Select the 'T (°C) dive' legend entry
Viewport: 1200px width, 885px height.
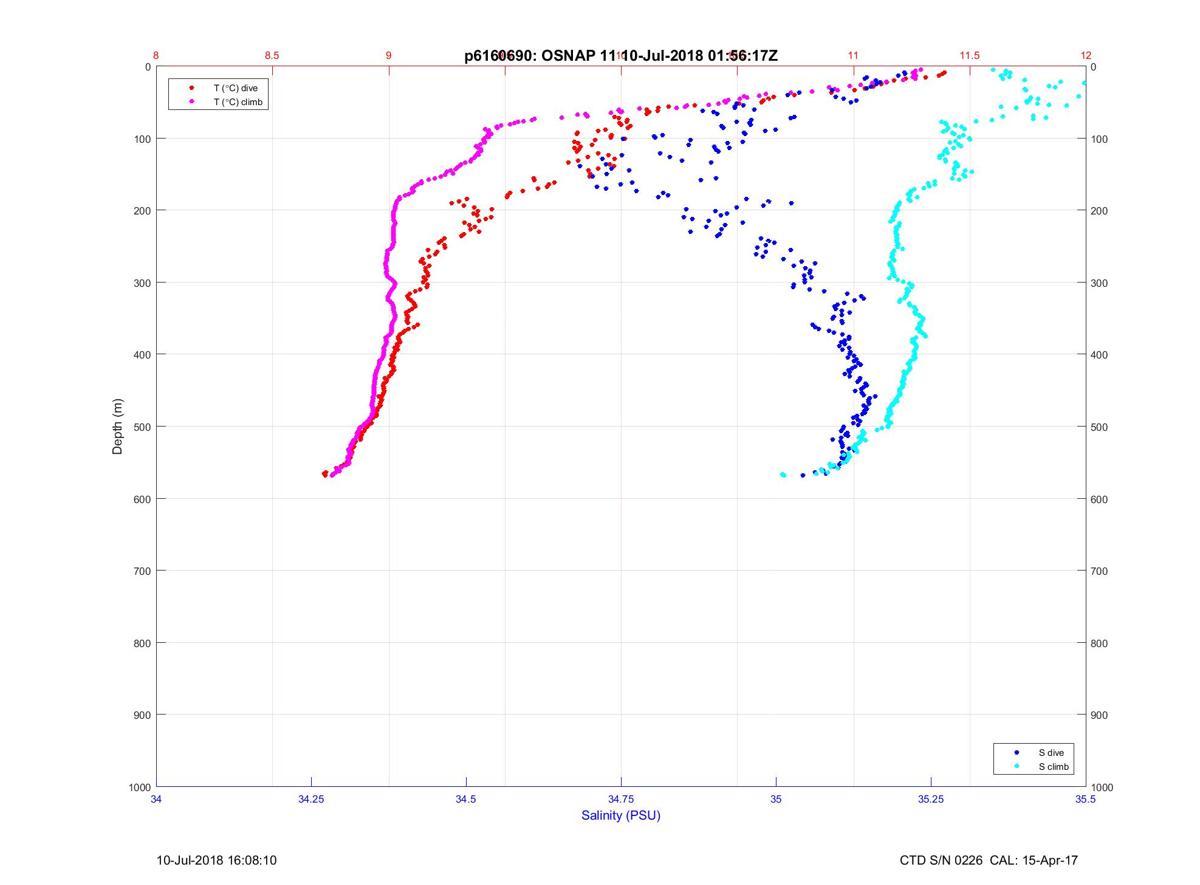(235, 88)
